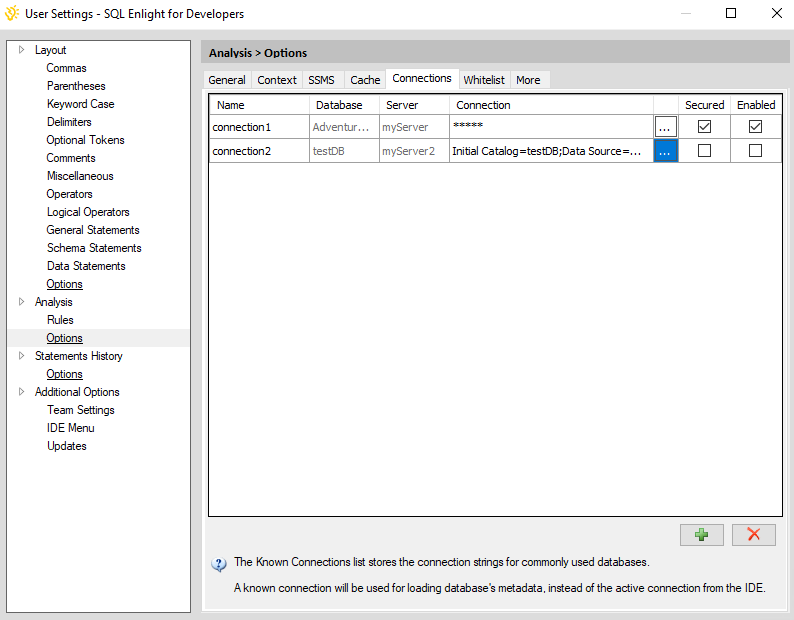The image size is (794, 620).
Task: Select the Connections tab
Action: click(x=422, y=79)
